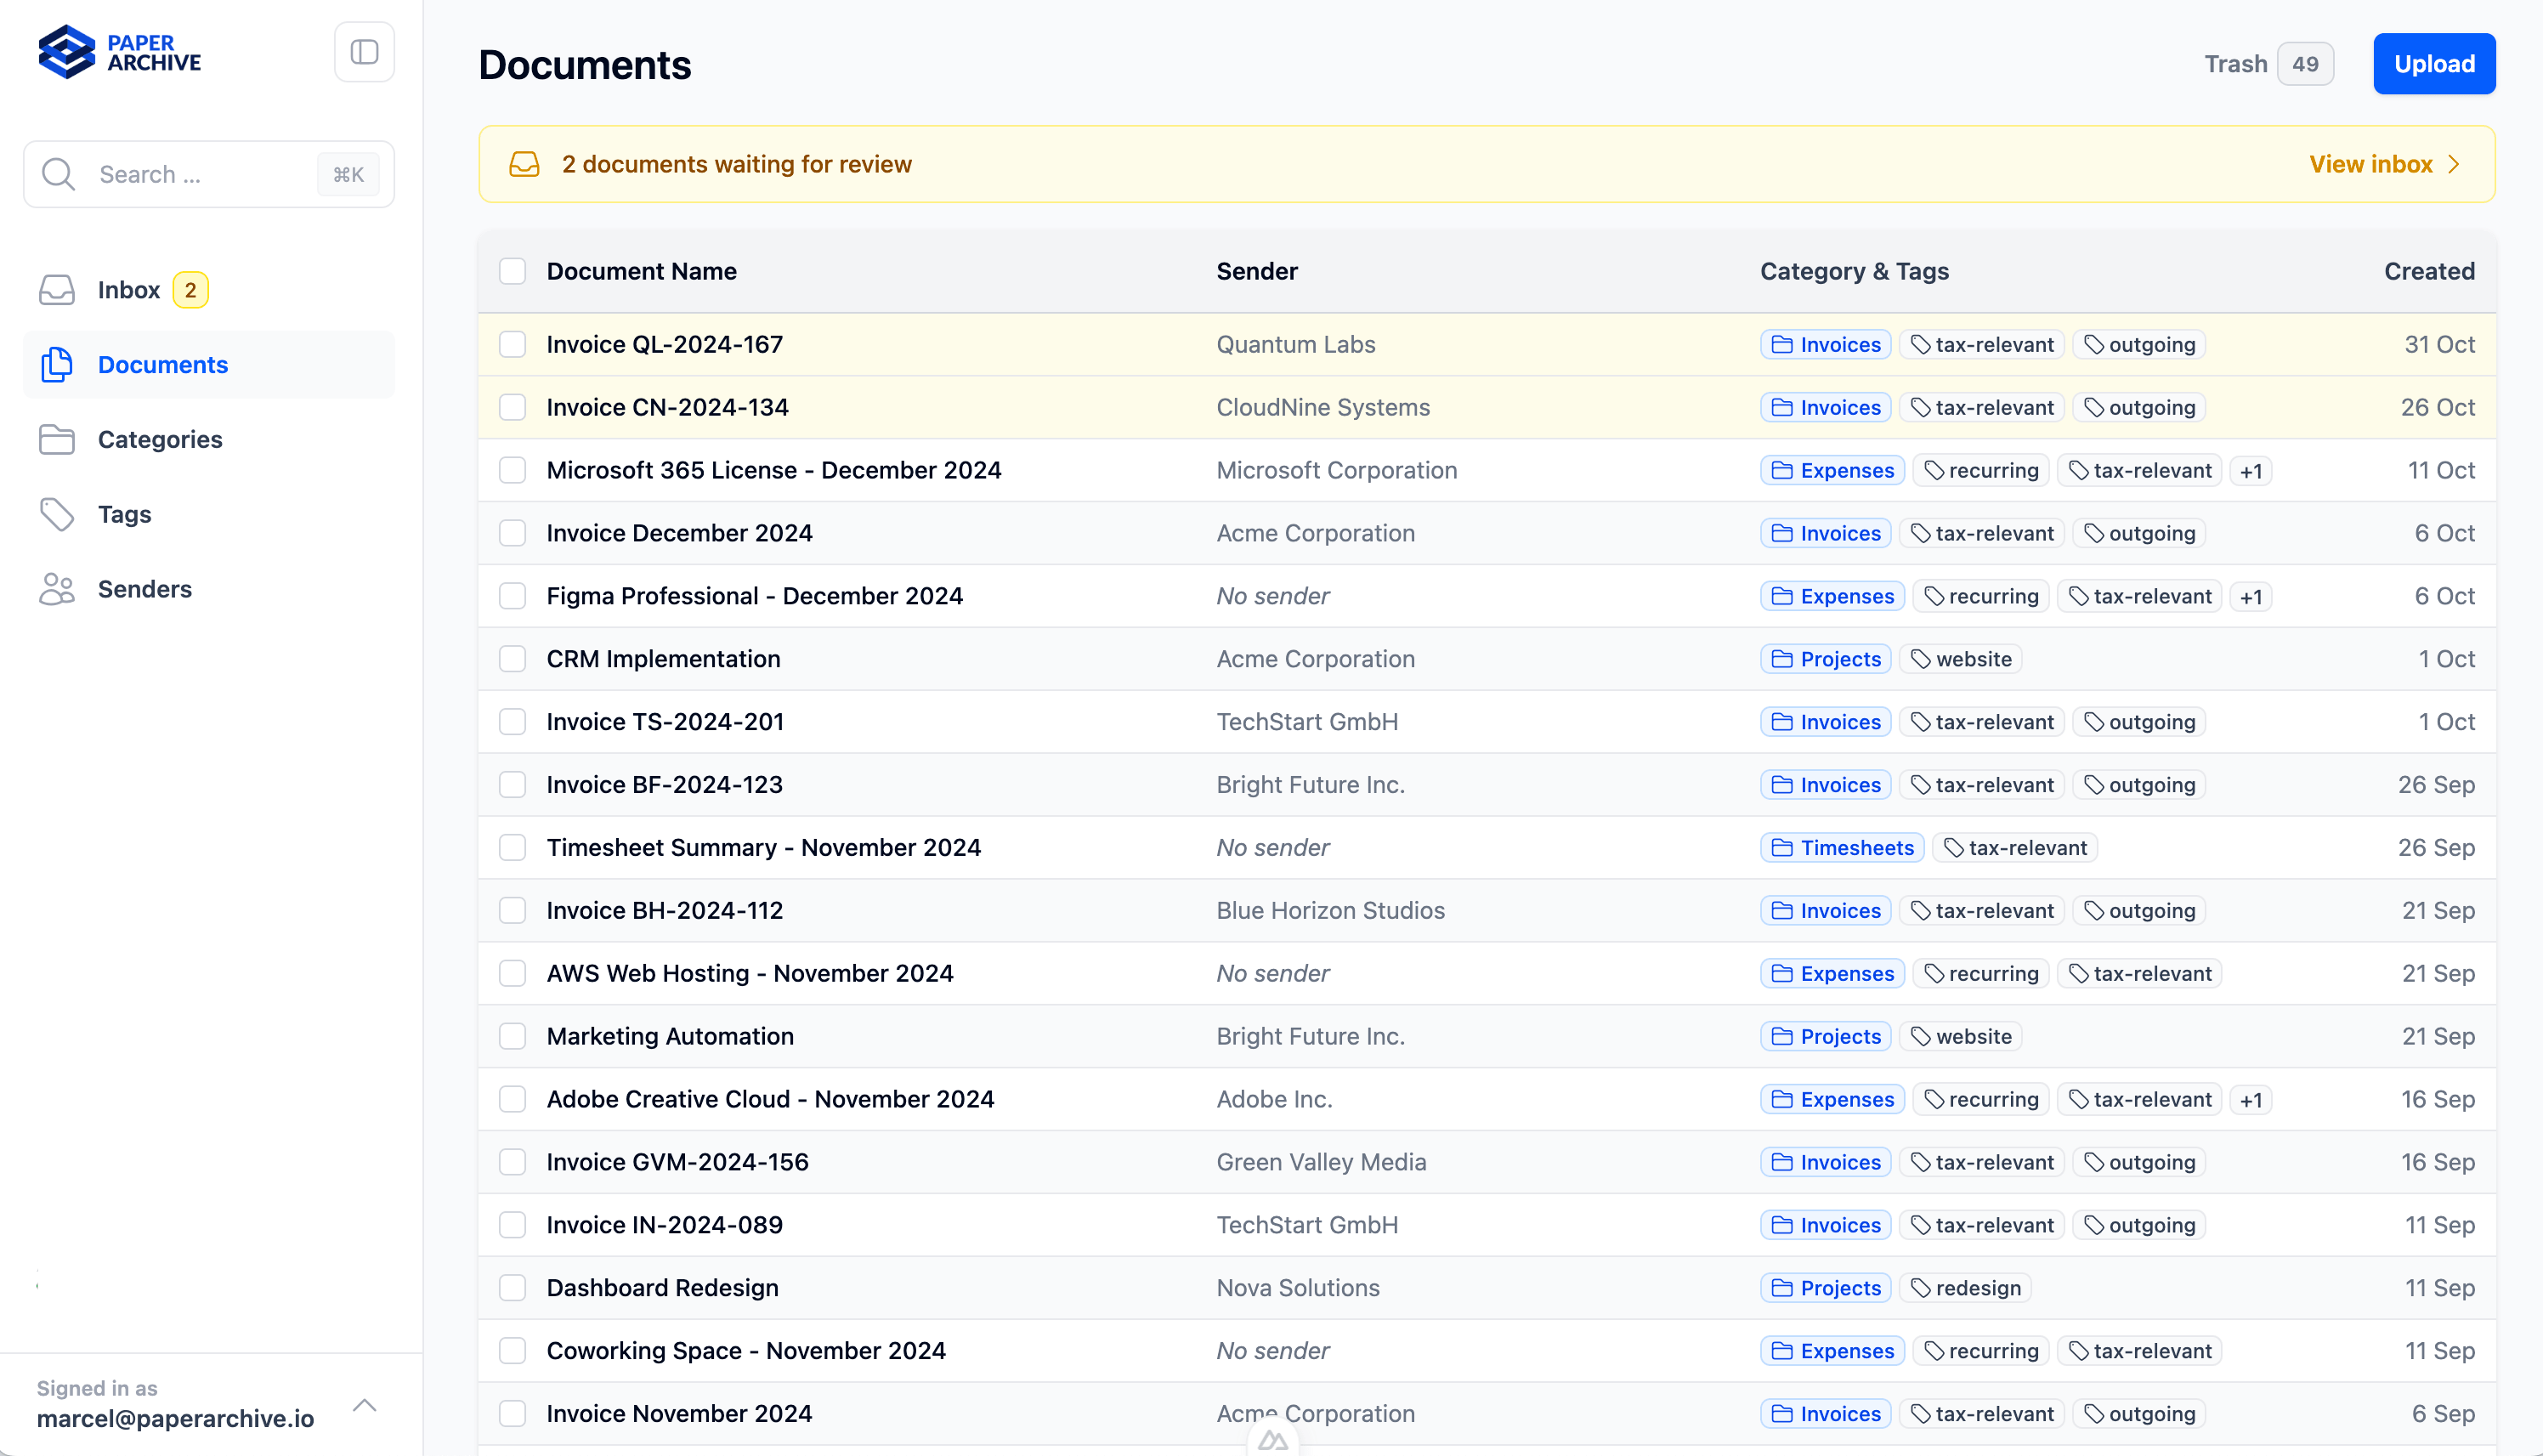Check the CRM Implementation row checkbox
Viewport: 2543px width, 1456px height.
512,658
